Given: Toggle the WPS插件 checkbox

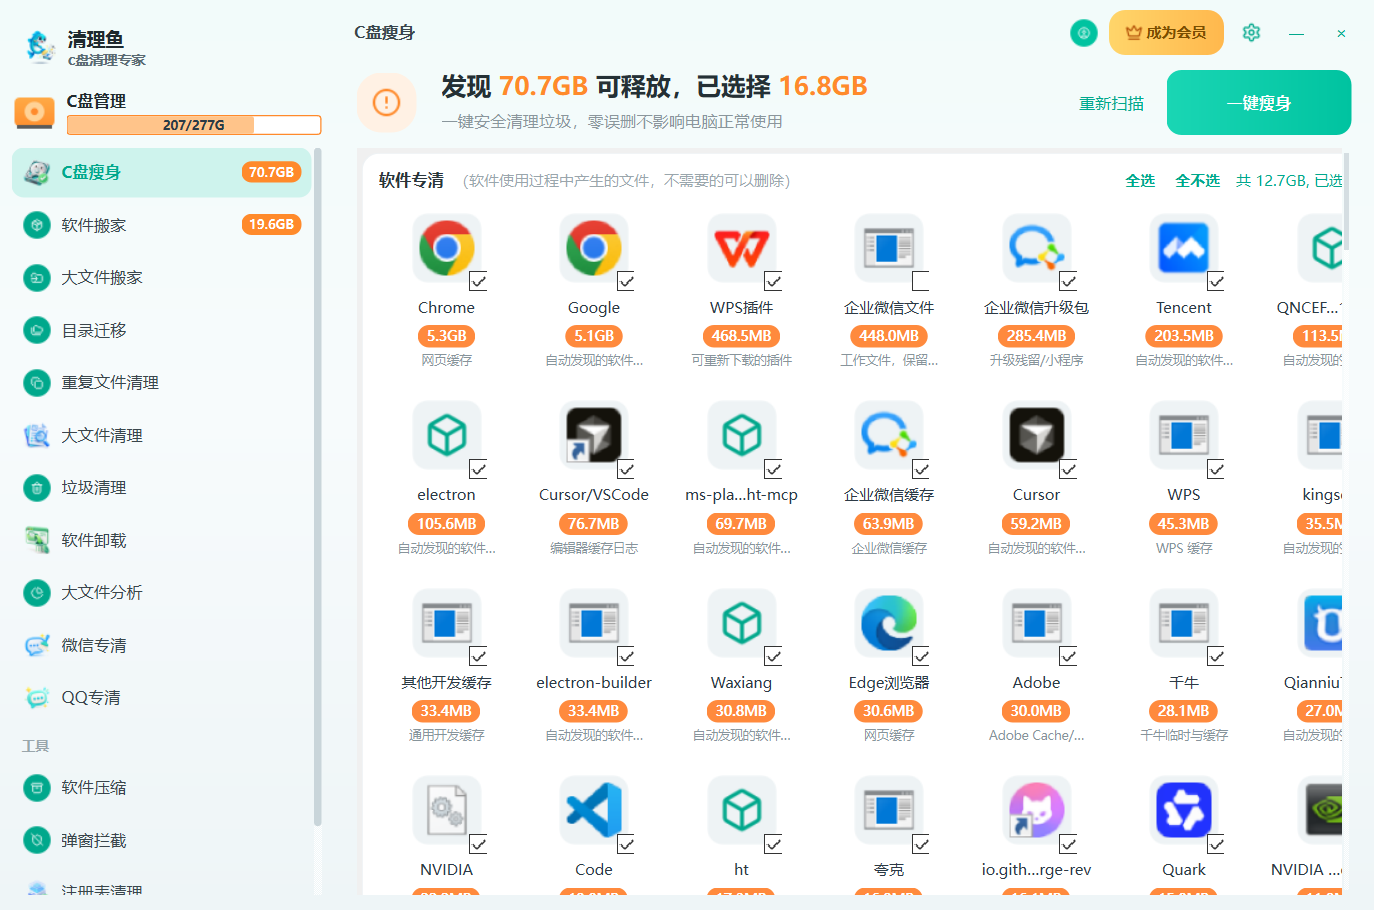Looking at the screenshot, I should (x=773, y=281).
